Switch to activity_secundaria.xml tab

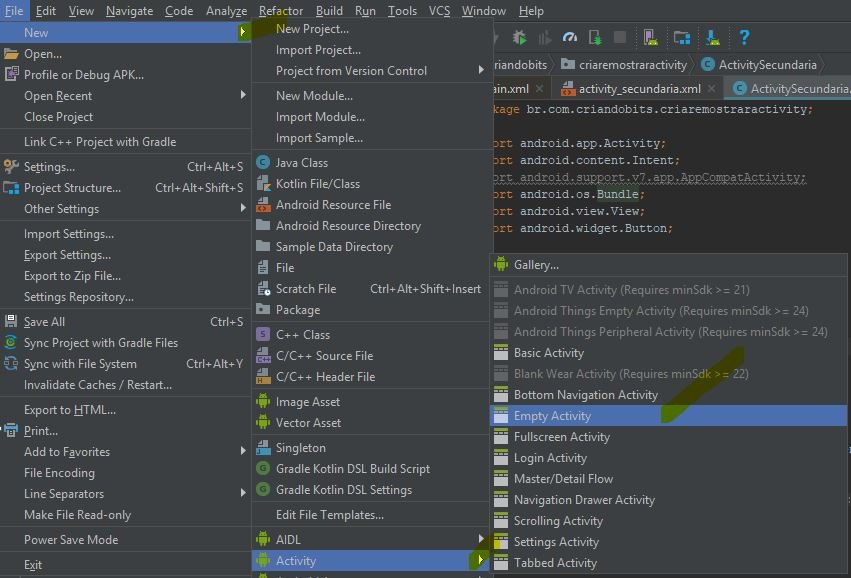[x=639, y=88]
